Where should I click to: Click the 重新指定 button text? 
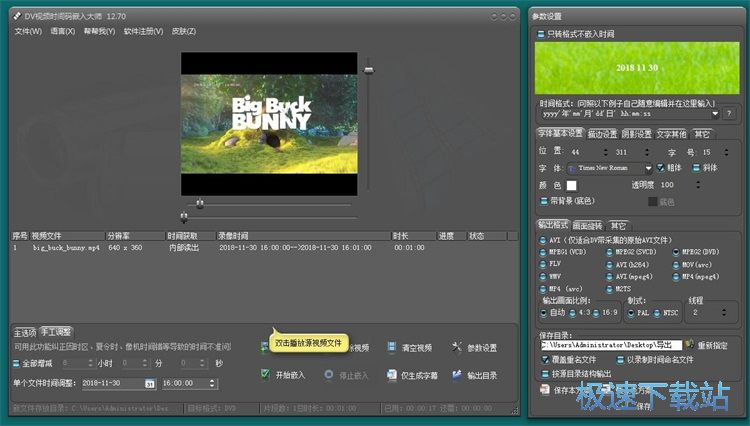[x=712, y=345]
